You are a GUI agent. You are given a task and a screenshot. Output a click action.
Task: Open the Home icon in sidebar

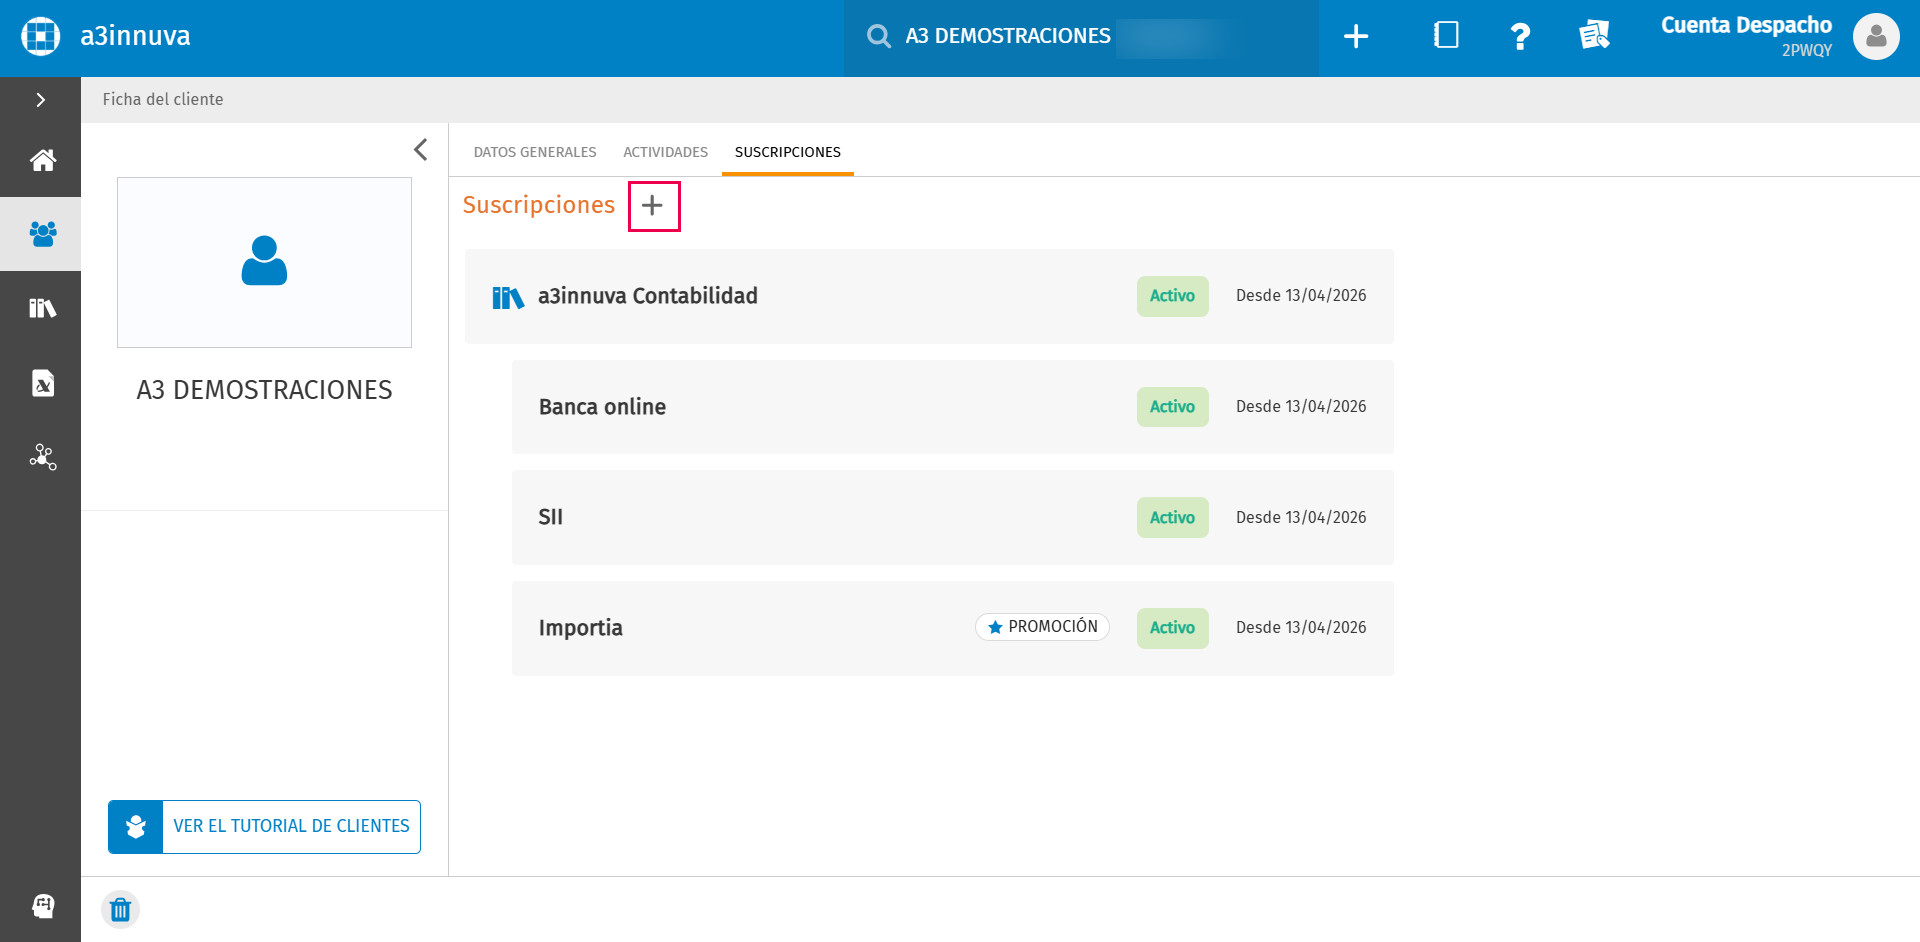(x=42, y=160)
